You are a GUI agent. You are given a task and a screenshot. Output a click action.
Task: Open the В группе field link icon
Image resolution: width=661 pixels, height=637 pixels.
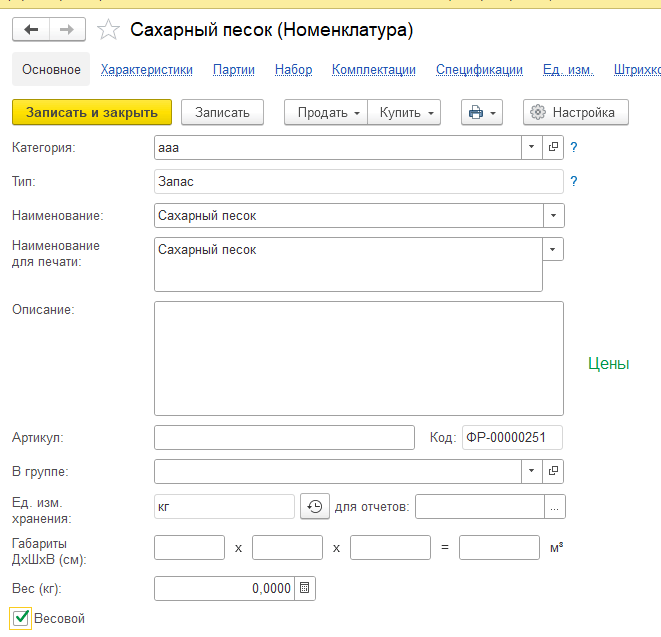pos(554,471)
